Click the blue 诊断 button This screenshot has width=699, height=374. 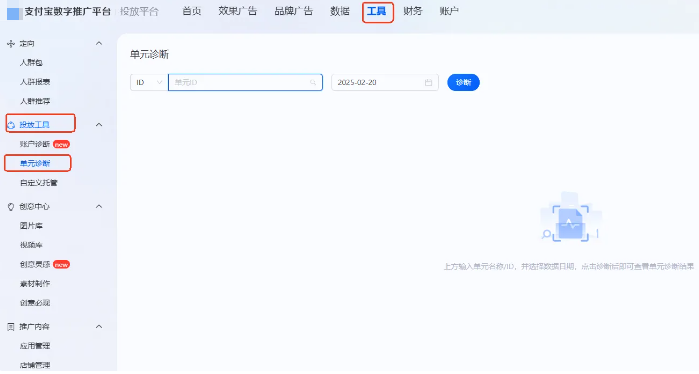[463, 82]
